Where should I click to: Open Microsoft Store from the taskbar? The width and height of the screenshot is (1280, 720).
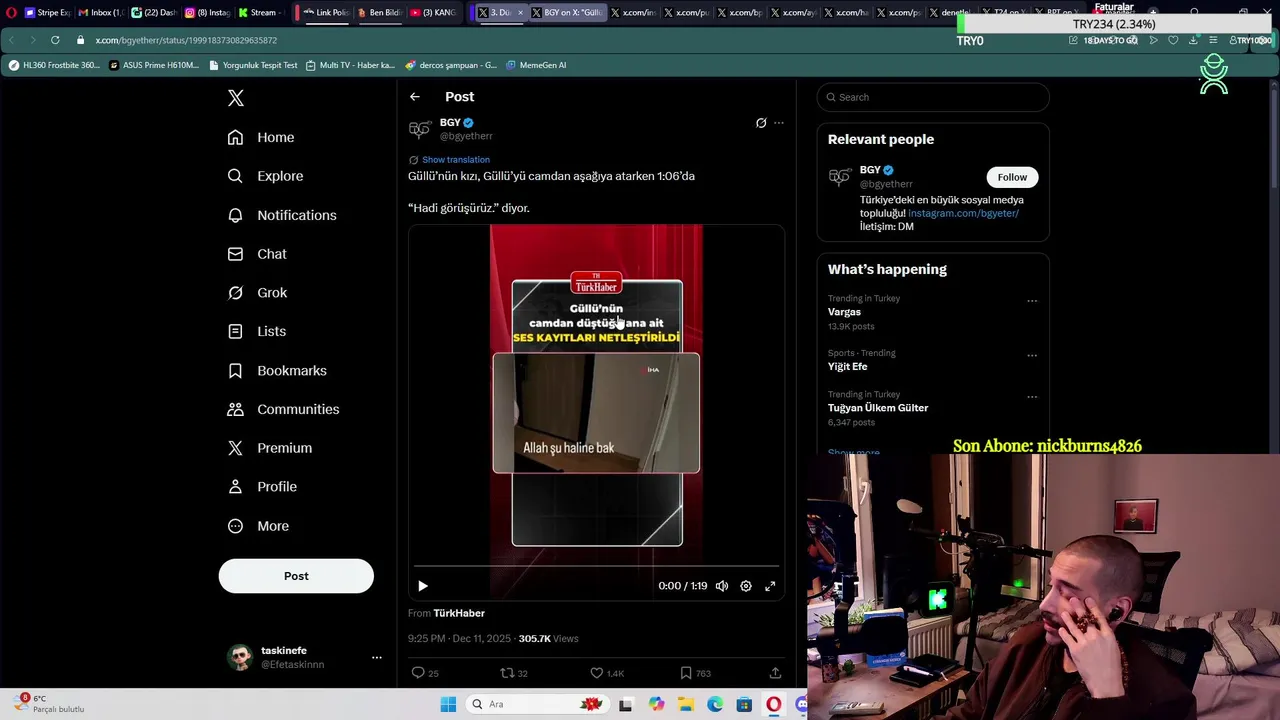744,704
